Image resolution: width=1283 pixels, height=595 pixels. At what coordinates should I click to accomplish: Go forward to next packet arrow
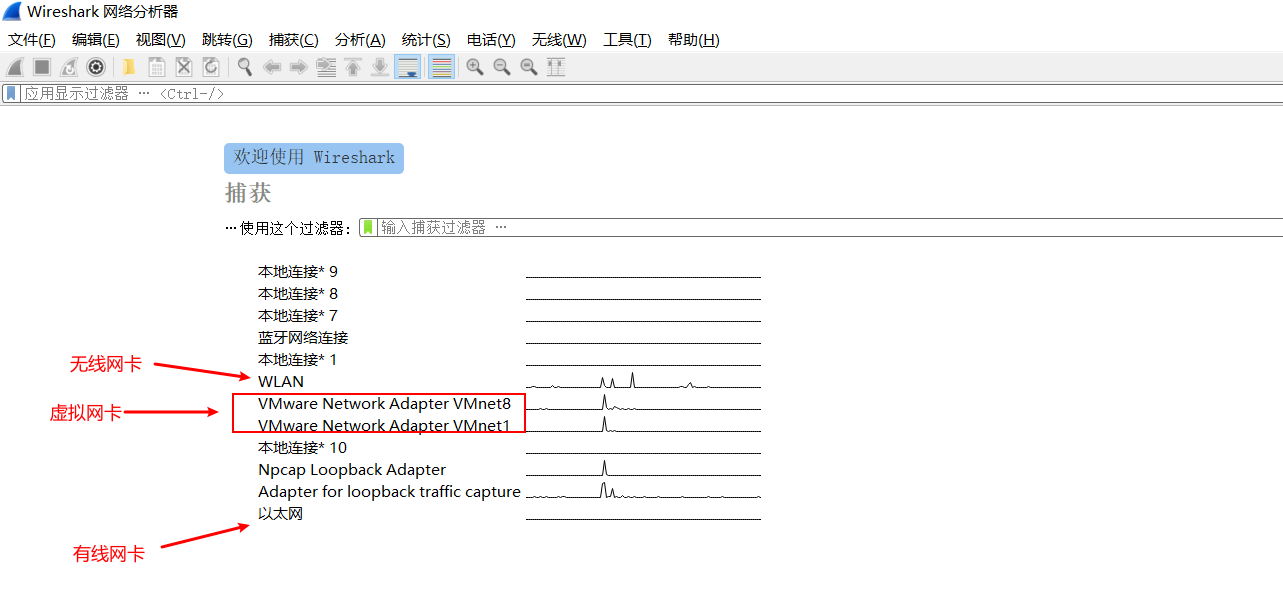point(298,67)
